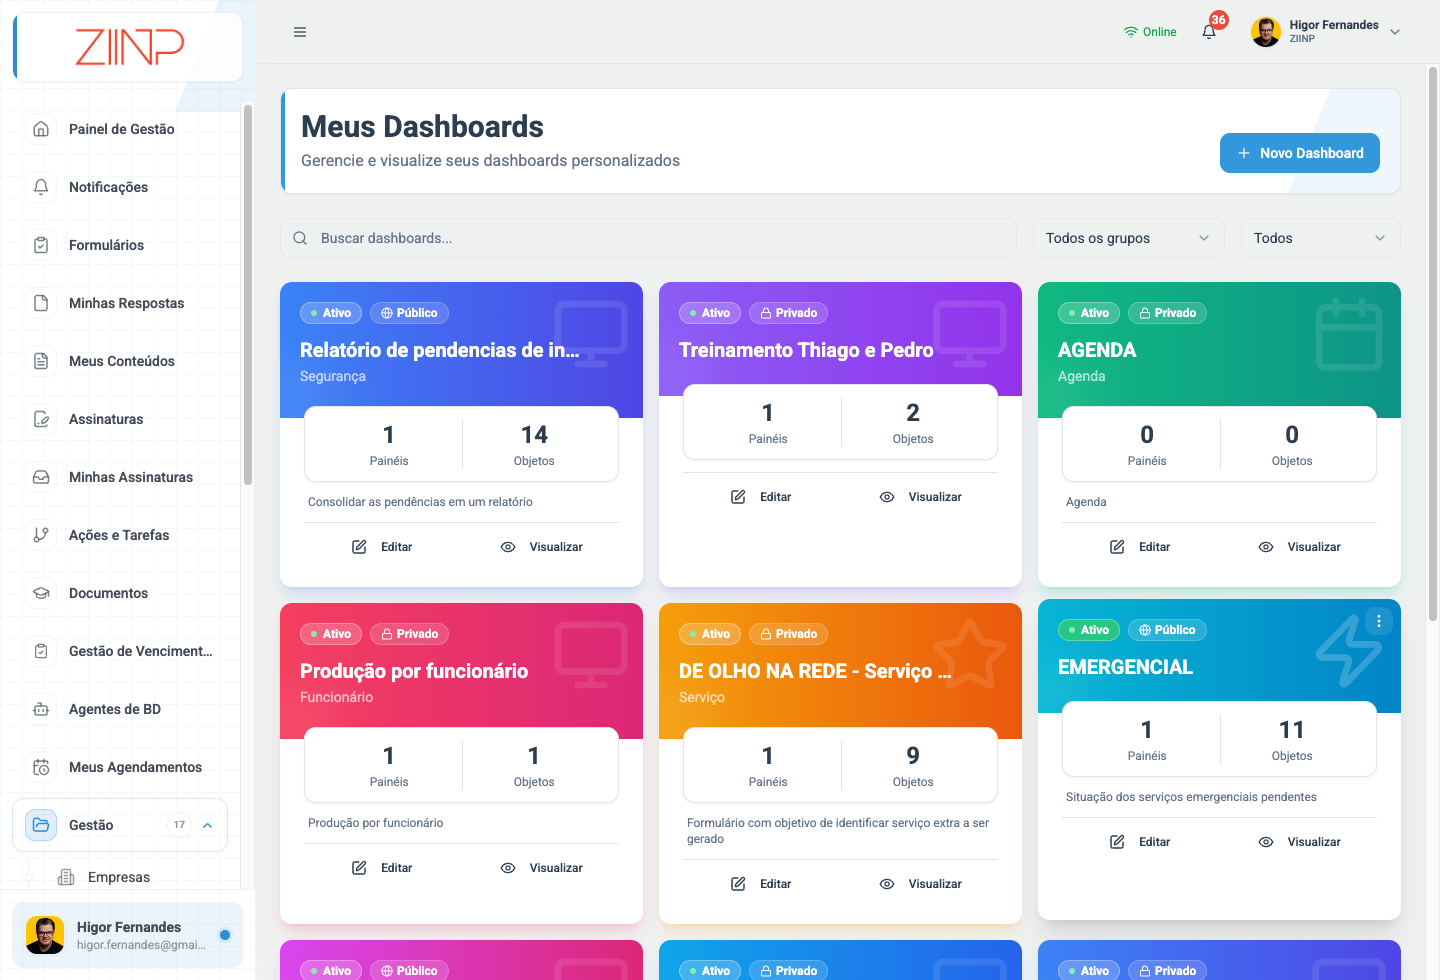This screenshot has width=1440, height=980.
Task: Click the Higor Fernandes profile card in sidebar
Action: [x=127, y=935]
